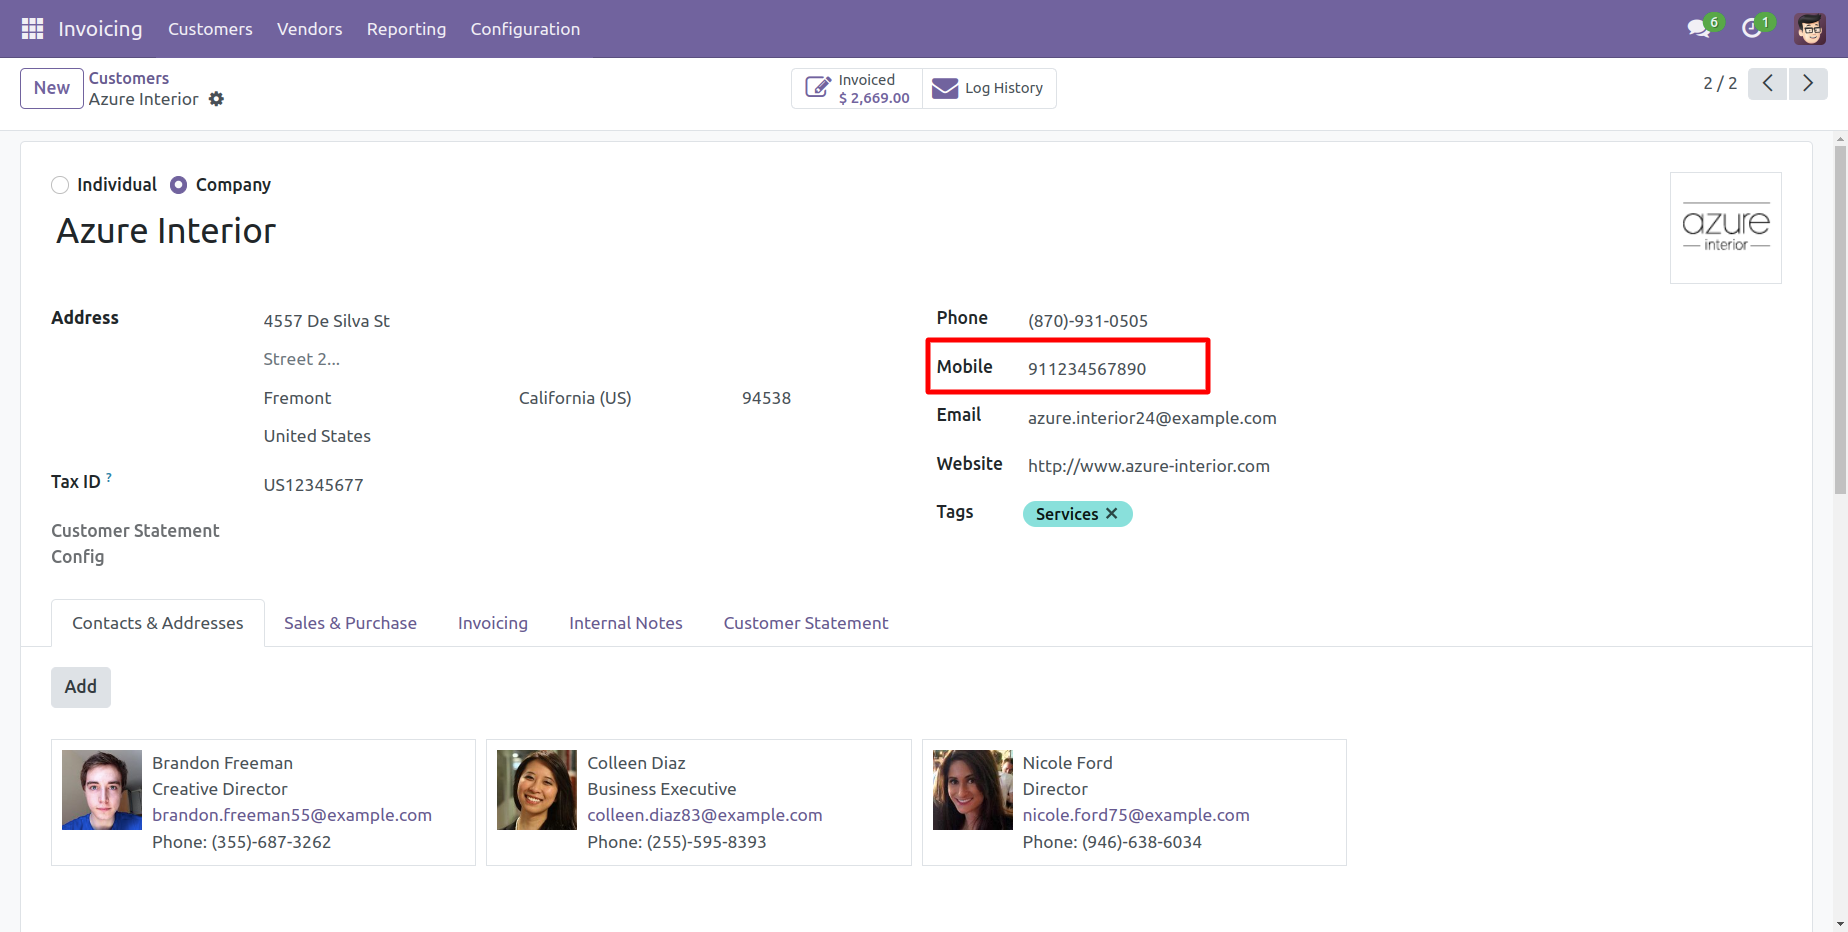Switch to Internal Notes tab

pyautogui.click(x=626, y=623)
